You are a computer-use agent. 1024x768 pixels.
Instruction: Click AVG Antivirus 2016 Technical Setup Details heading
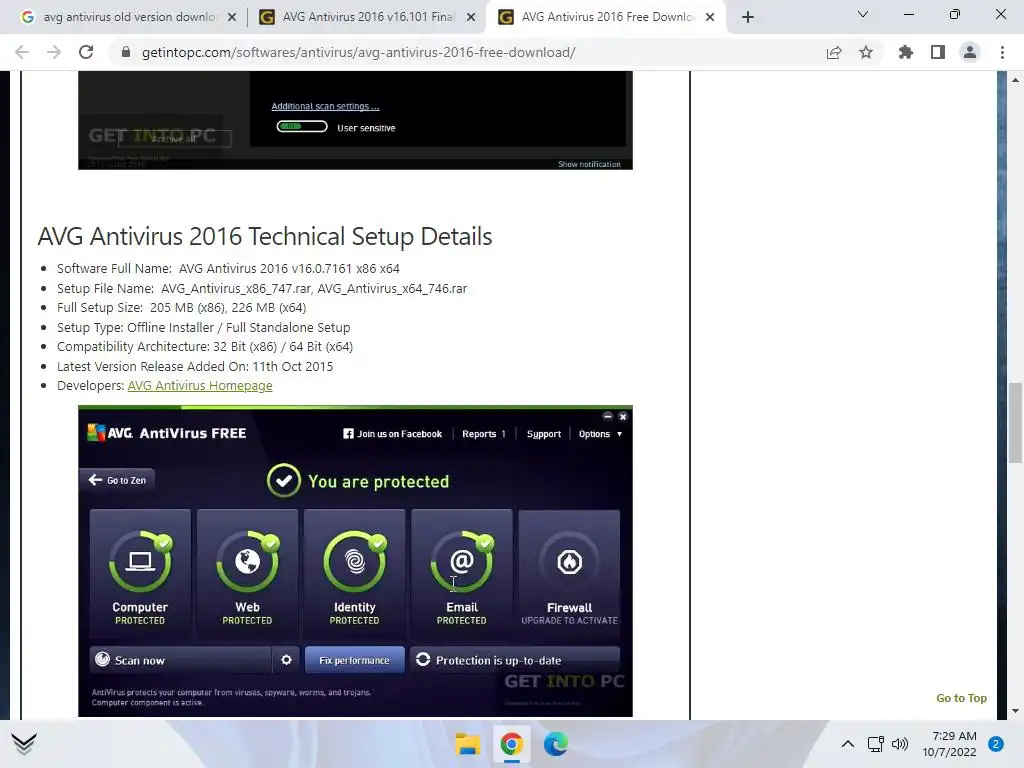pyautogui.click(x=264, y=236)
